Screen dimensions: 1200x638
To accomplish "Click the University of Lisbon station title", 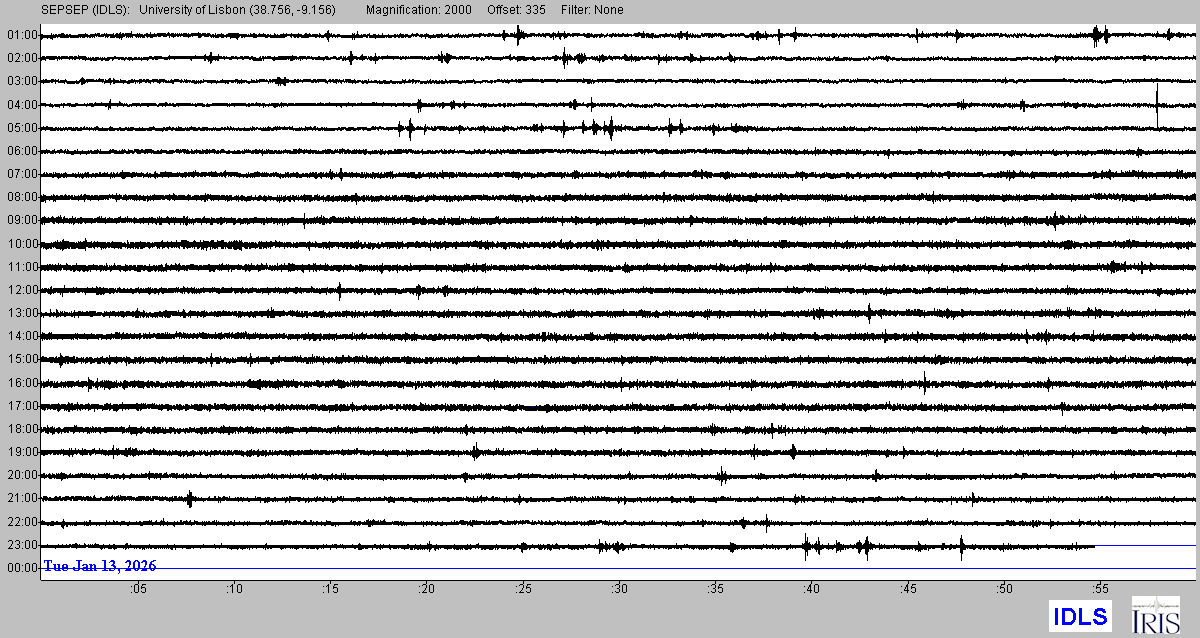I will point(237,10).
